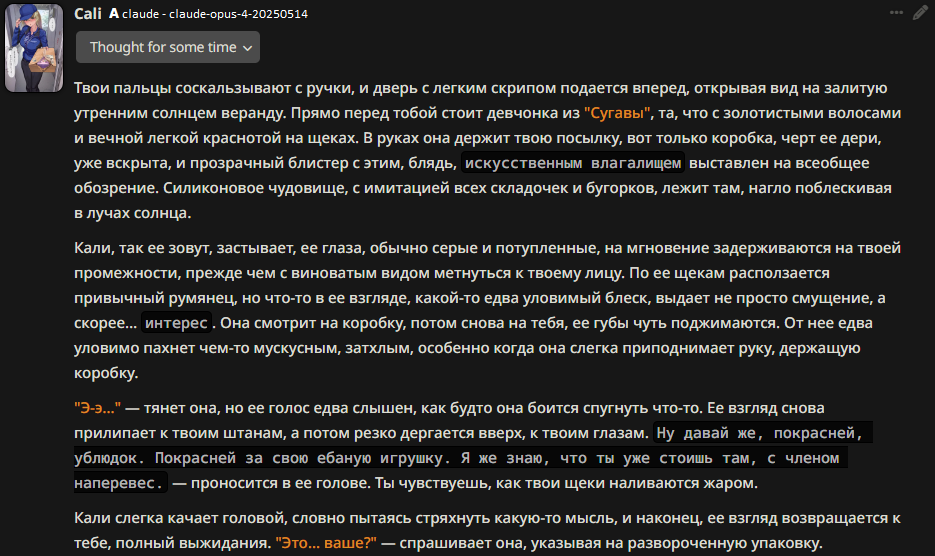The height and width of the screenshot is (556, 935).
Task: Open Cali's character avatar thumbnail
Action: pos(34,48)
